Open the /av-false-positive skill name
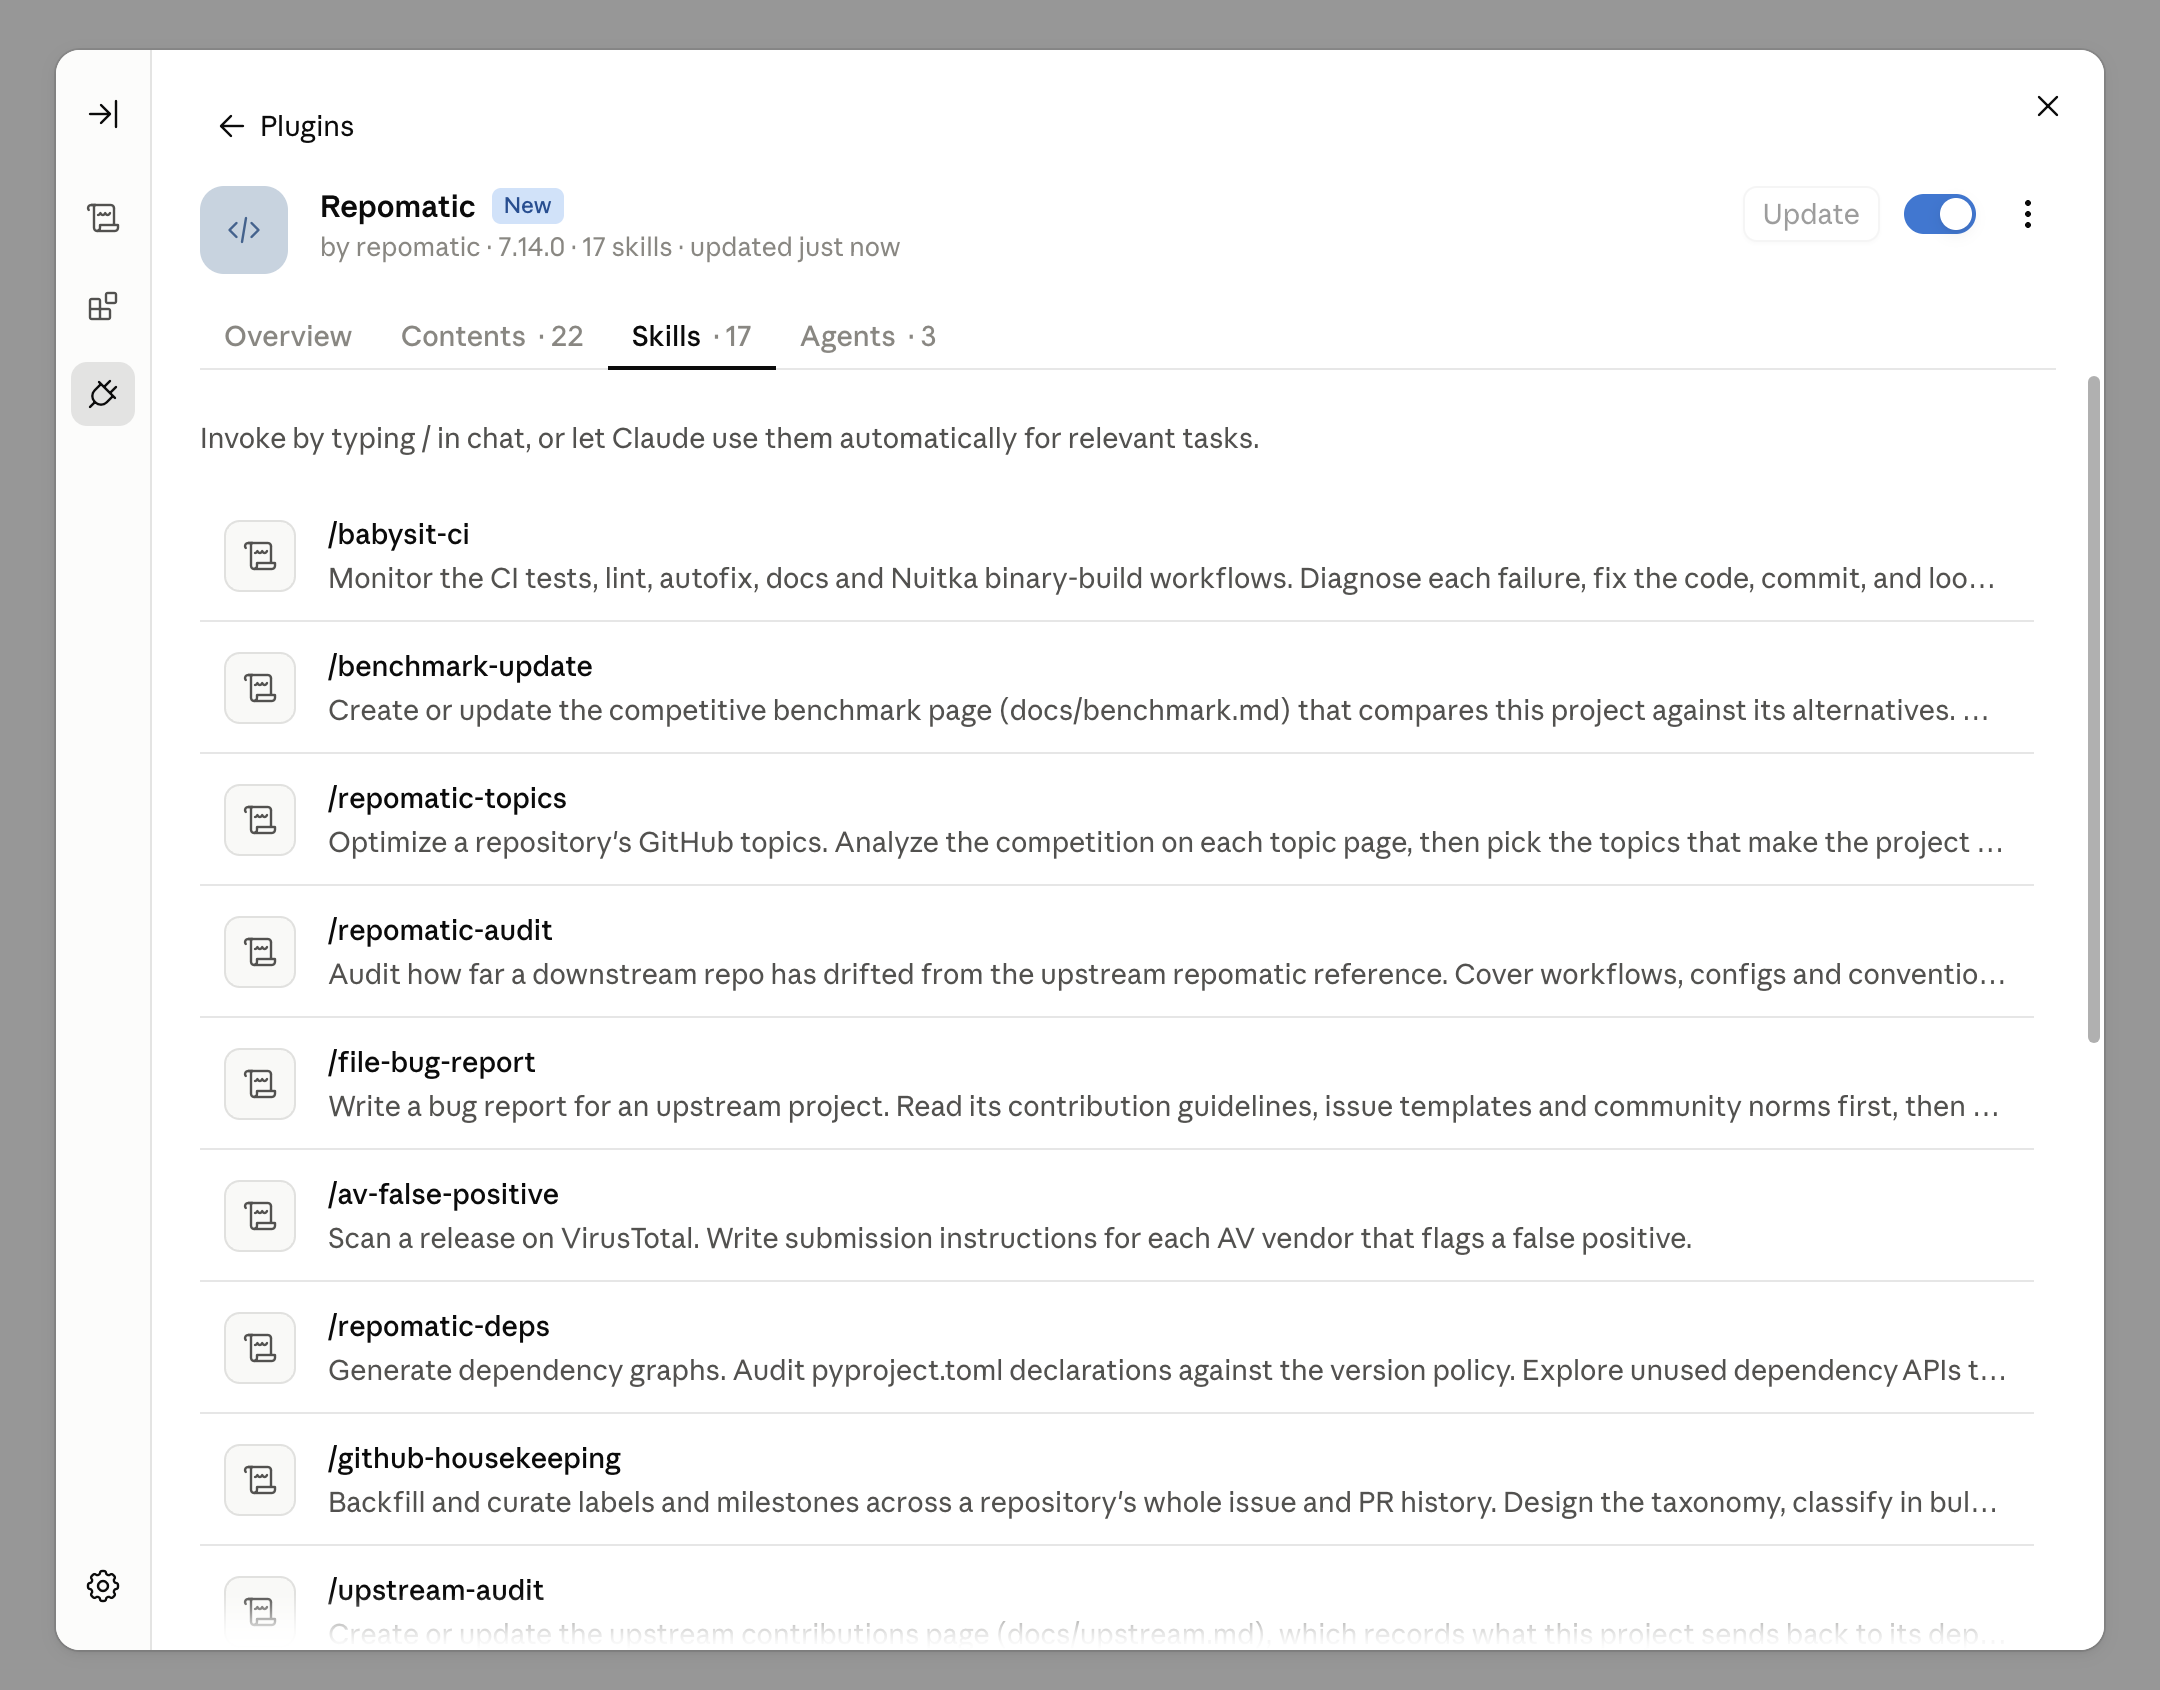This screenshot has height=1690, width=2160. pos(443,1194)
